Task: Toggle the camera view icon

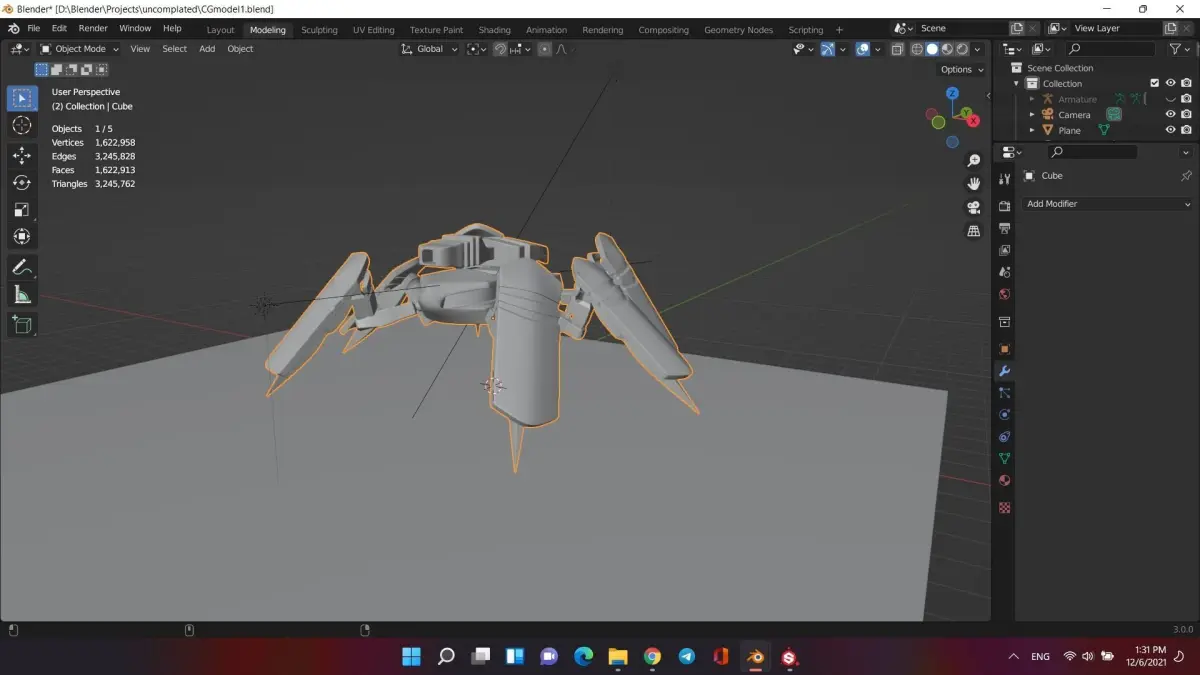Action: coord(973,207)
